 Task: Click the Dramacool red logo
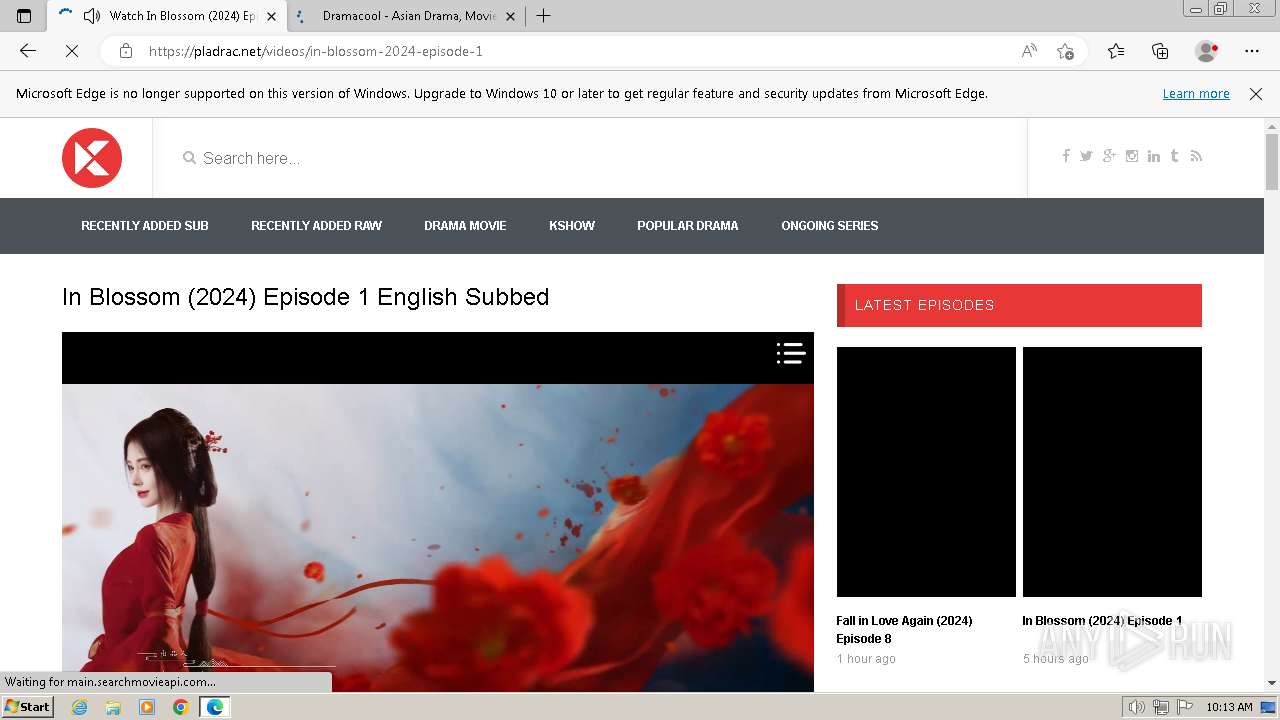click(x=92, y=158)
